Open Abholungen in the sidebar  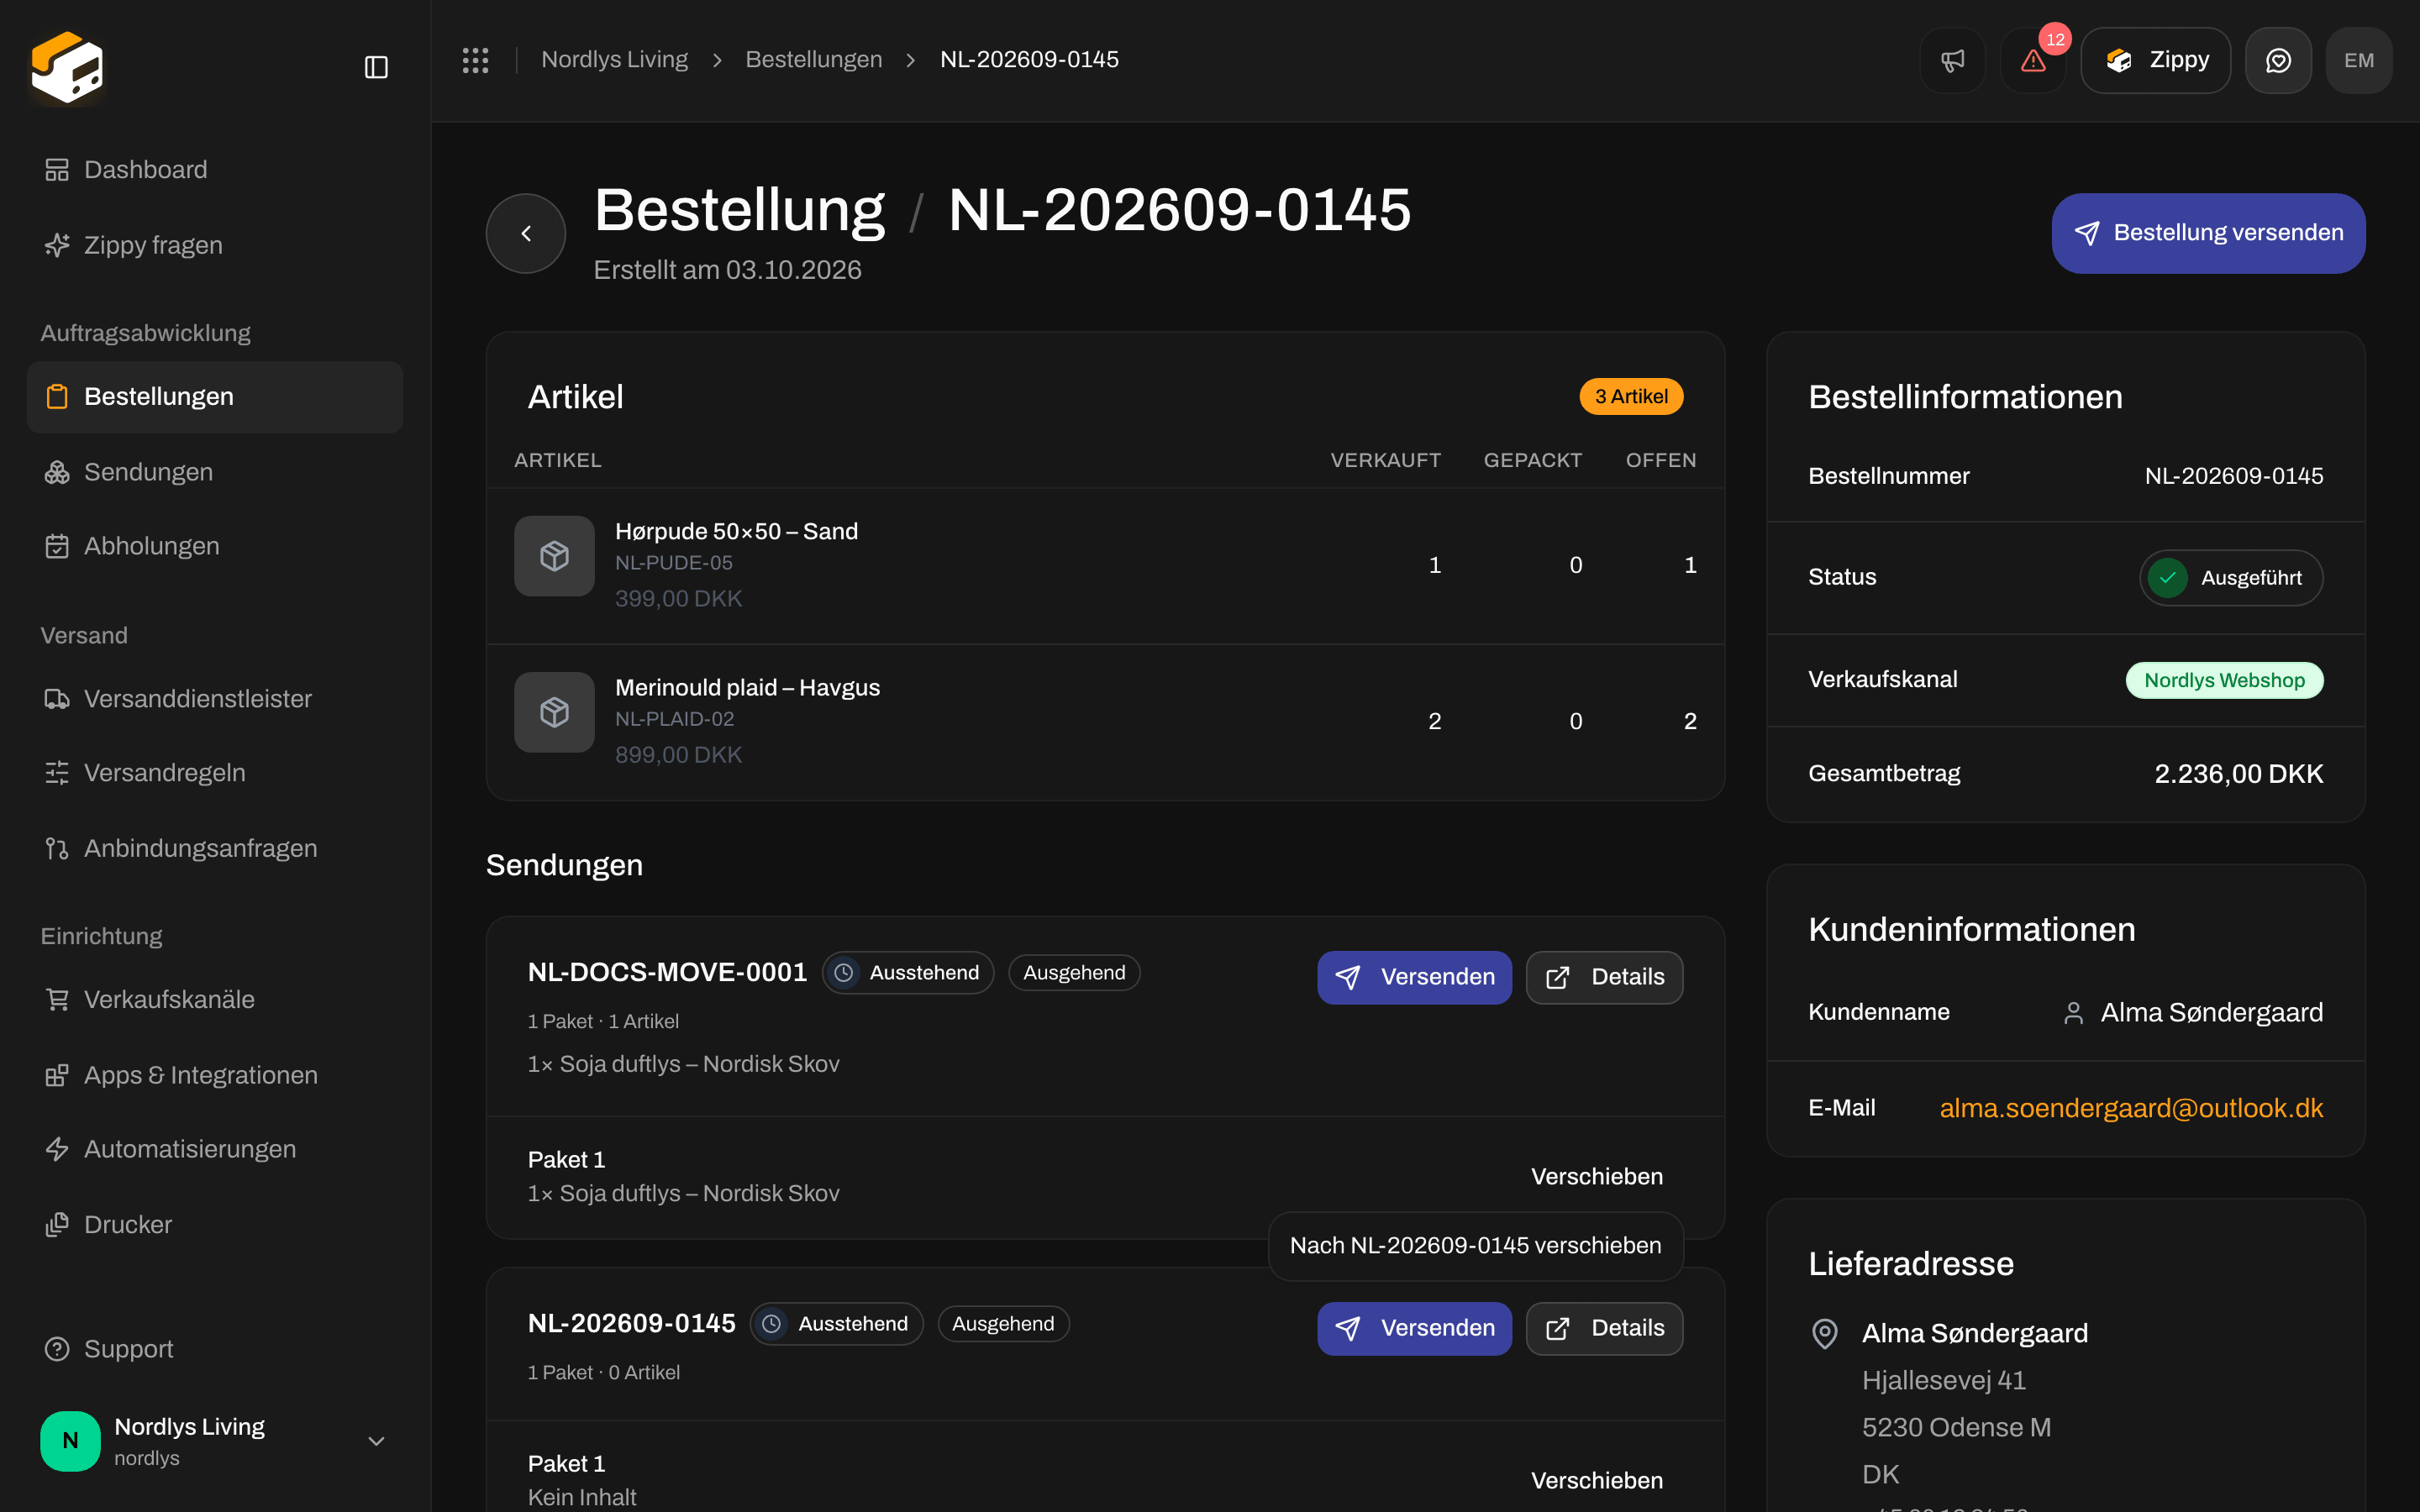coord(215,546)
